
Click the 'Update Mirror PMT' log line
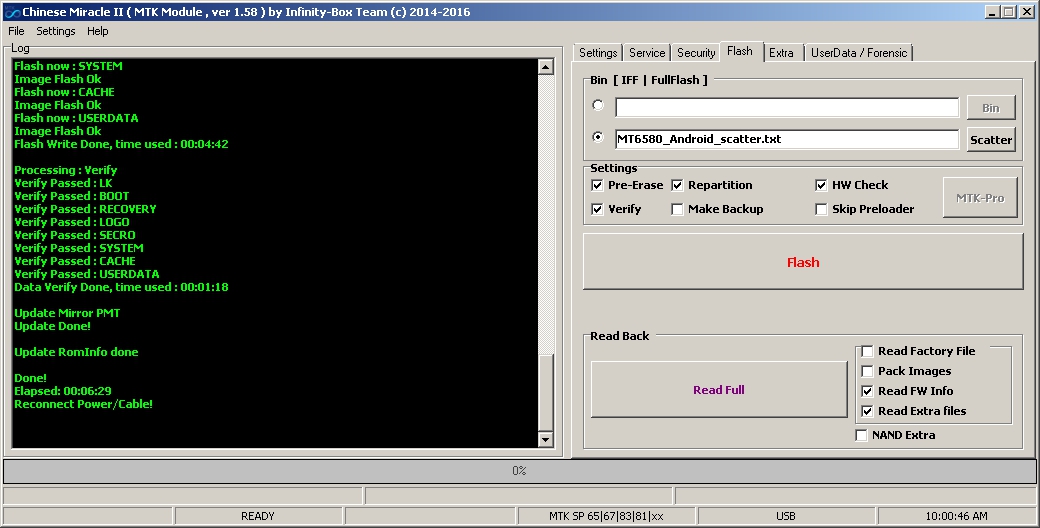67,313
